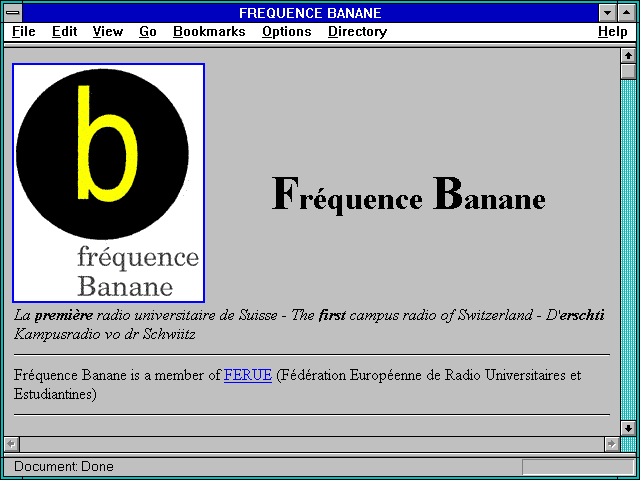
Task: Click the vertical scrollbar down arrow
Action: pos(628,428)
